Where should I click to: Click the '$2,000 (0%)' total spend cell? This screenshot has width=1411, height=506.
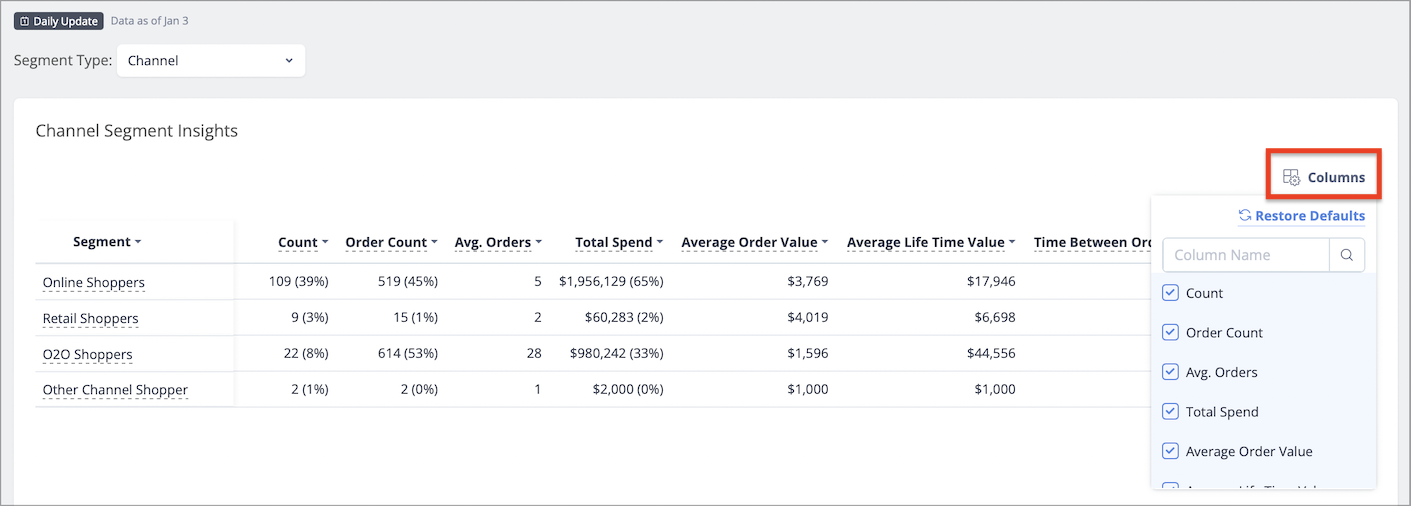click(628, 389)
